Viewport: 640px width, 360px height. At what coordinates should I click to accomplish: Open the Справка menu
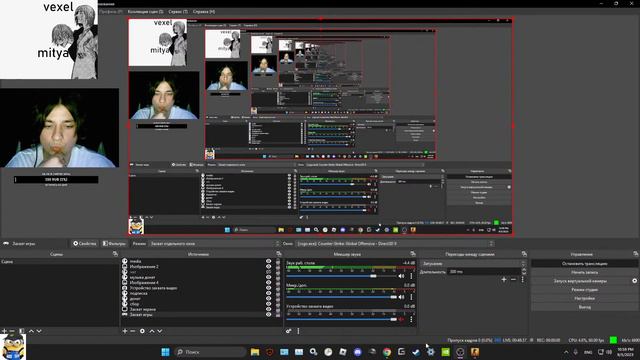click(x=204, y=11)
